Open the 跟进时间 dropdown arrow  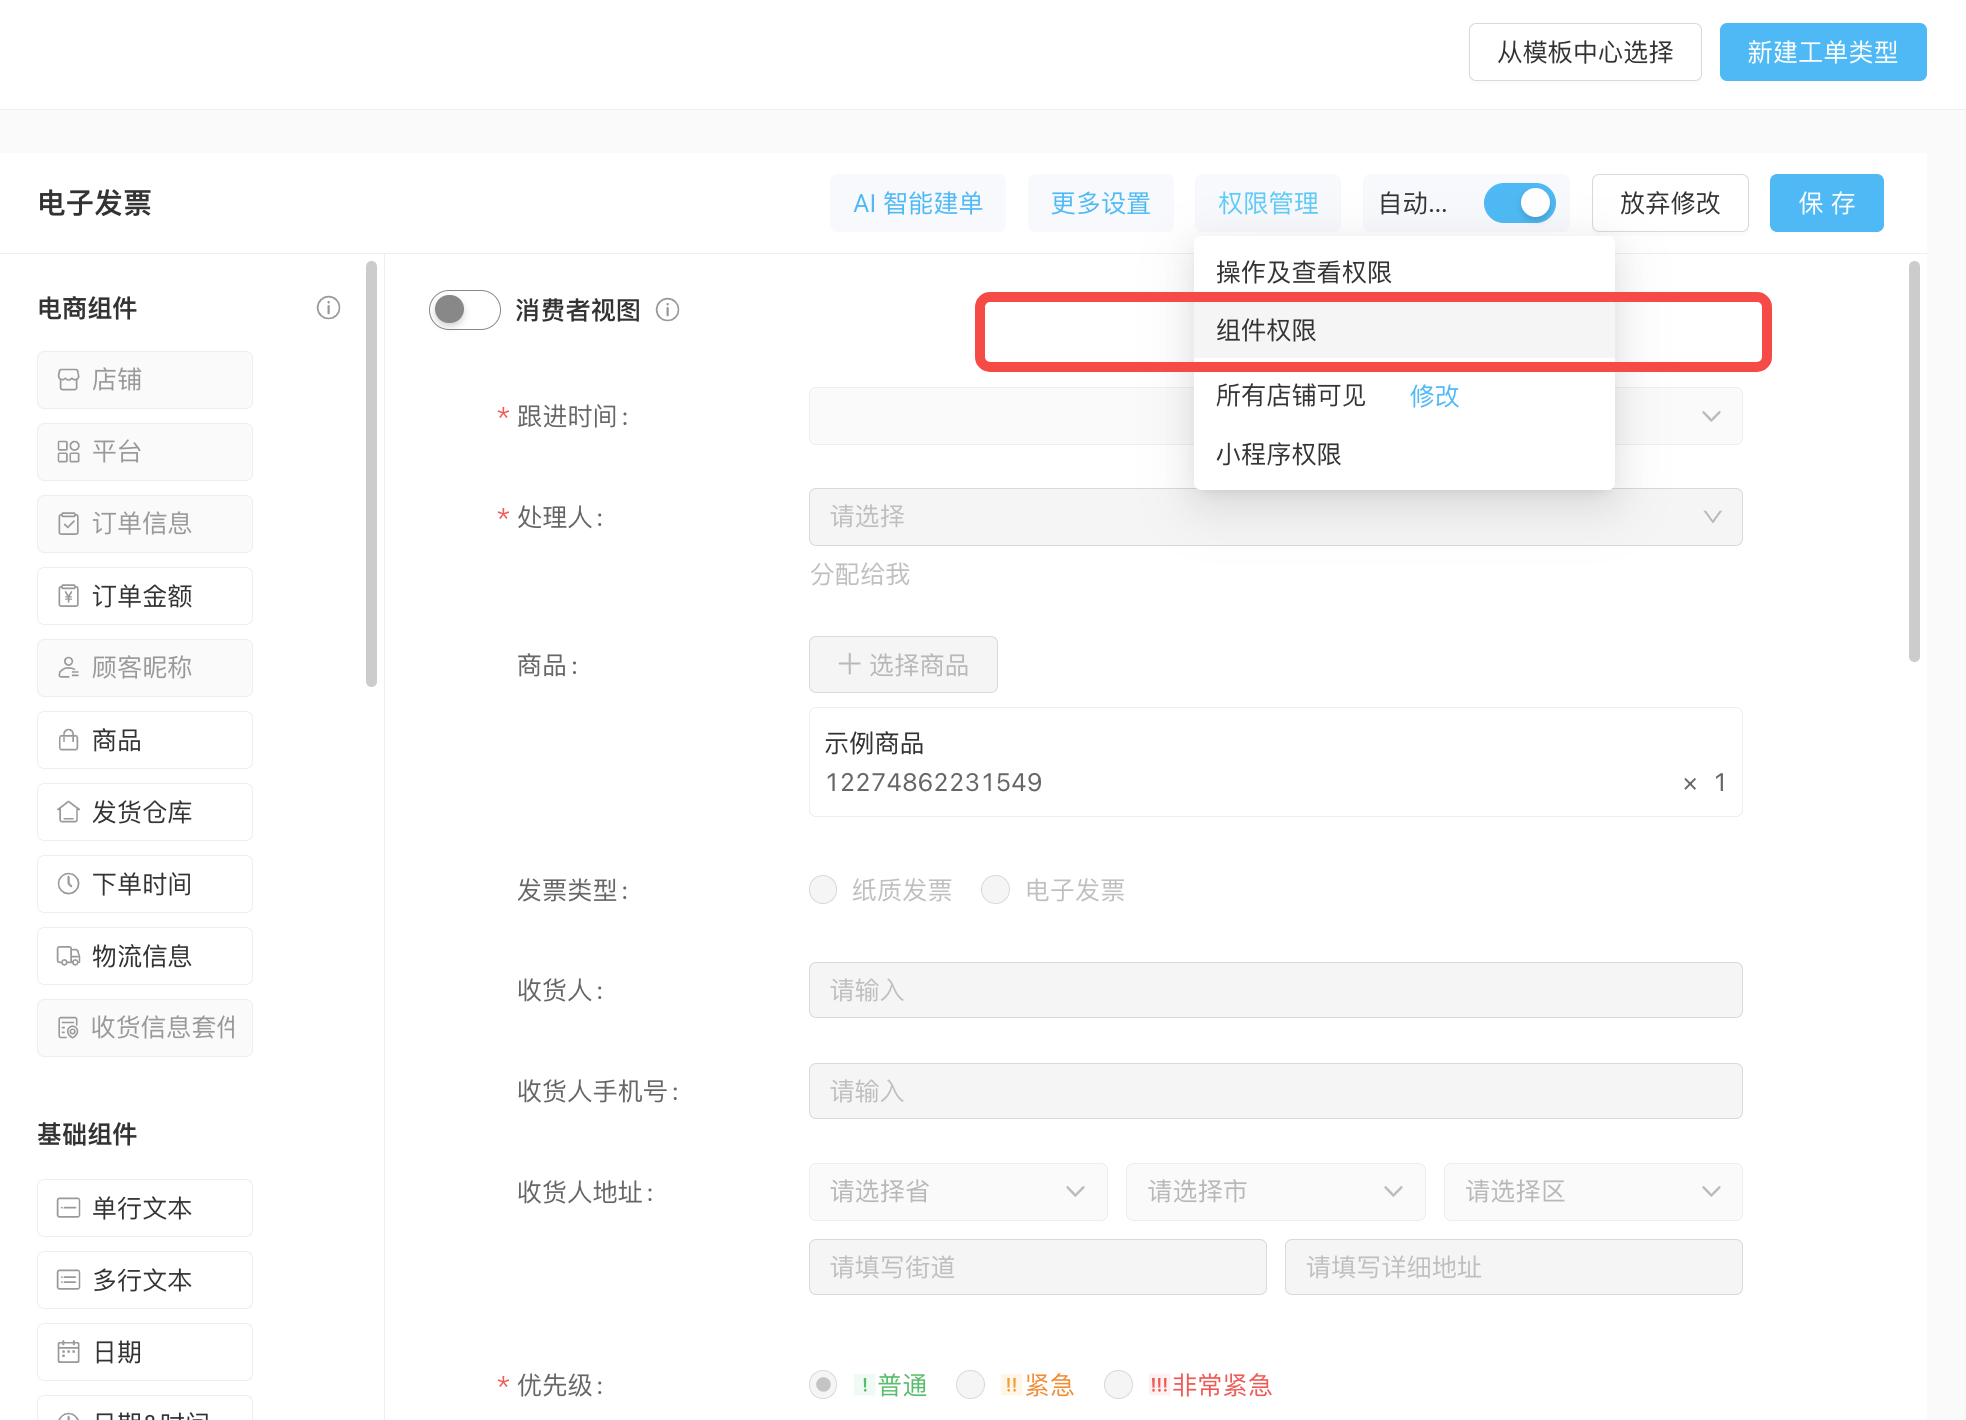click(1711, 416)
